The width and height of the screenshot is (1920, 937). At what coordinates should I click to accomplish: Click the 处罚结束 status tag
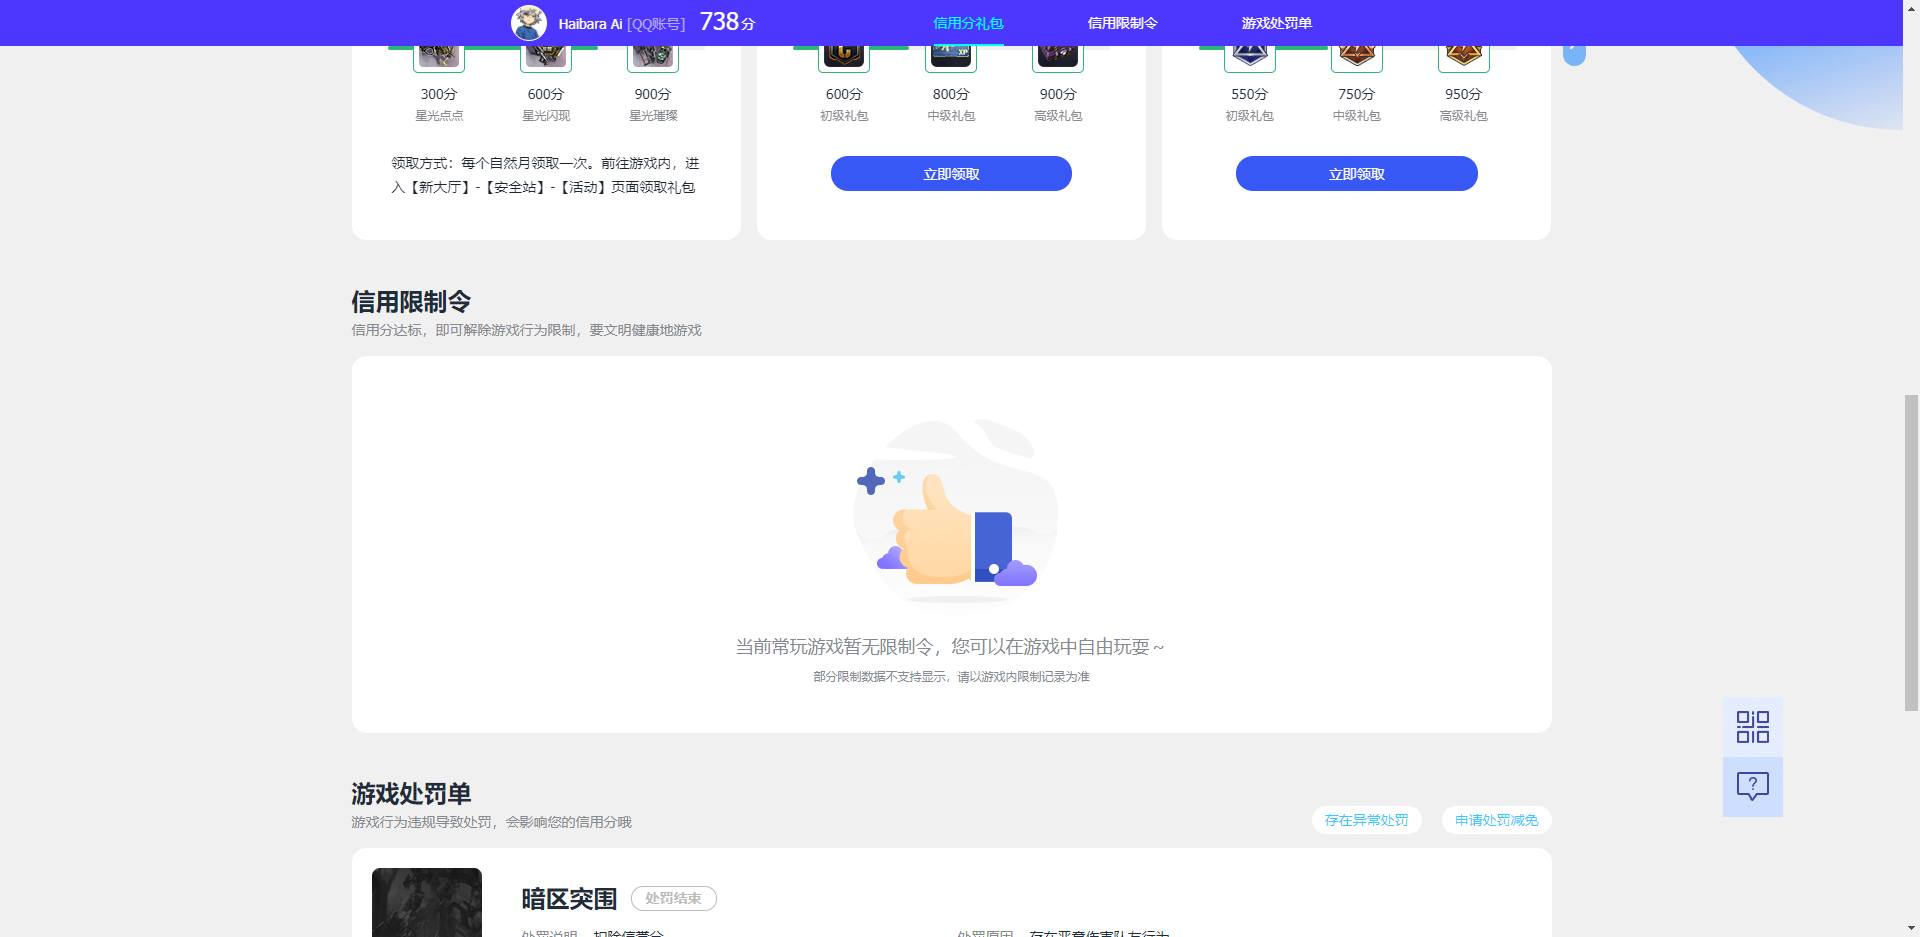(674, 898)
